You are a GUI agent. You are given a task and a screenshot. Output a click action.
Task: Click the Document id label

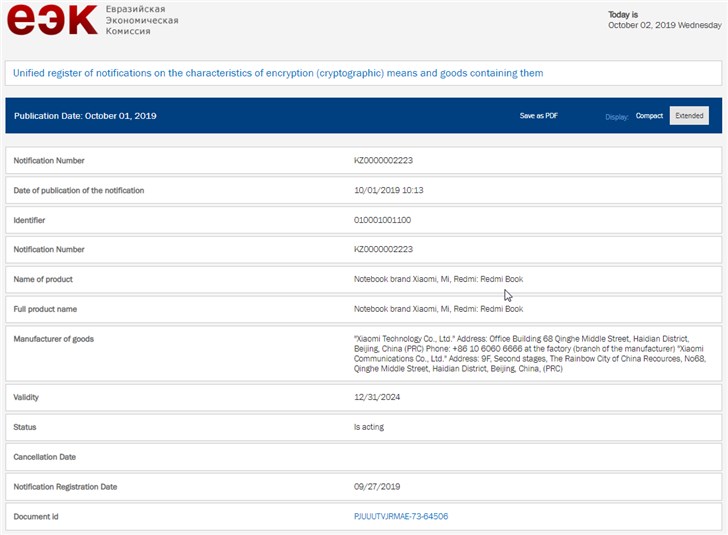pos(36,516)
